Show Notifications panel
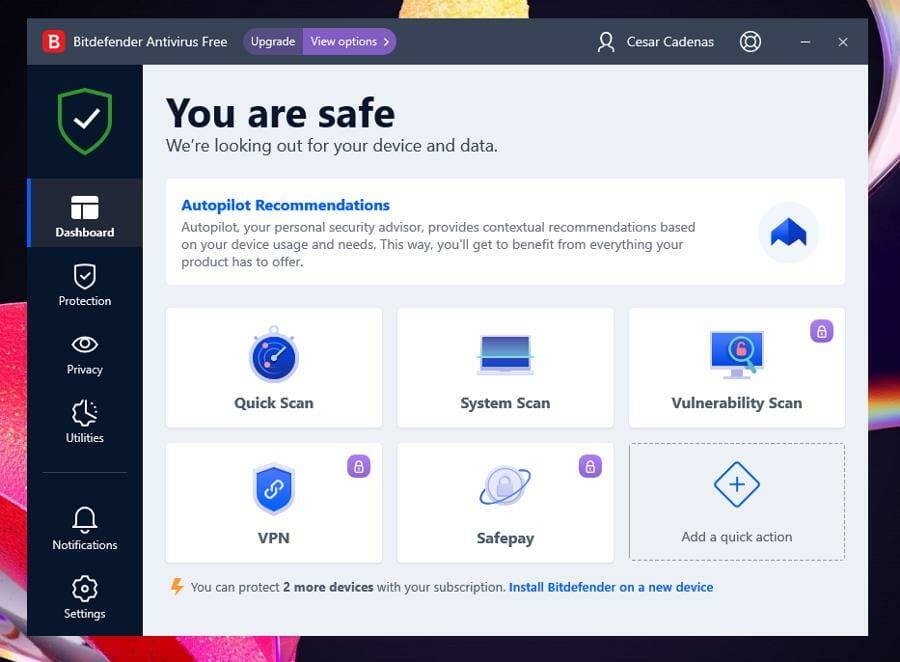Viewport: 900px width, 662px height. [x=85, y=529]
